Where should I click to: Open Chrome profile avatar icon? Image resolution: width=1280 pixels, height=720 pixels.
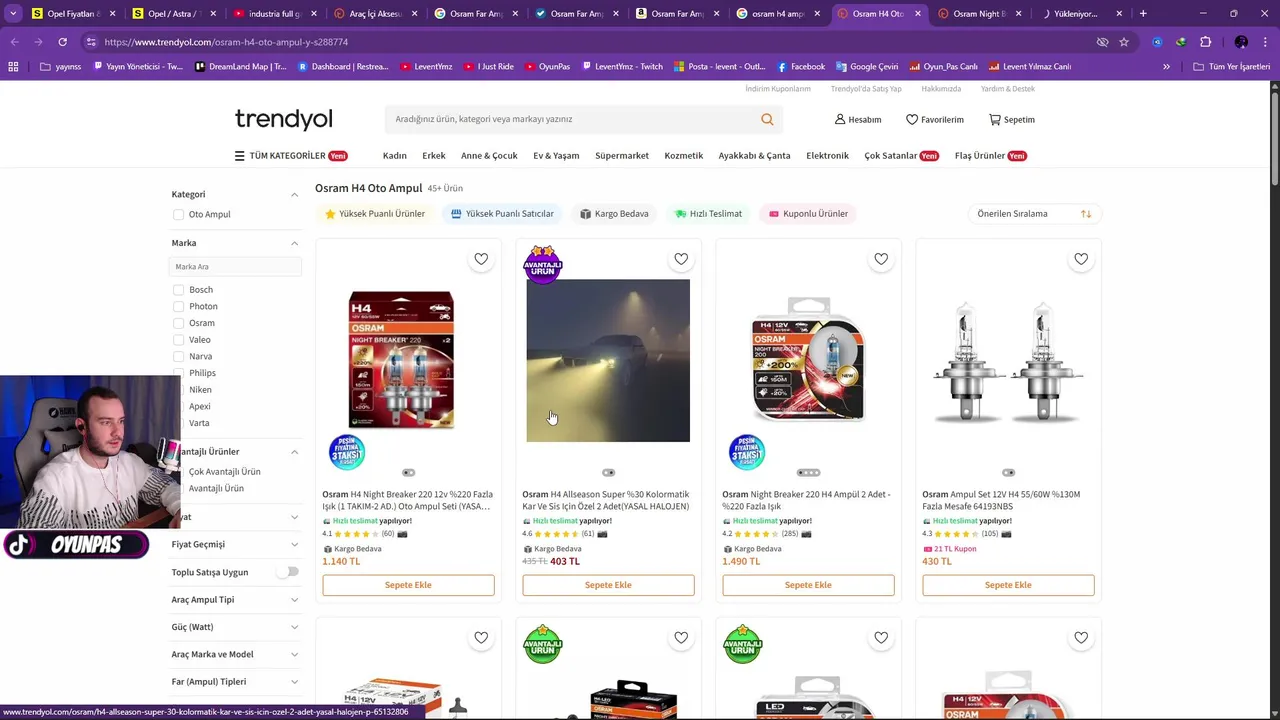point(1241,42)
